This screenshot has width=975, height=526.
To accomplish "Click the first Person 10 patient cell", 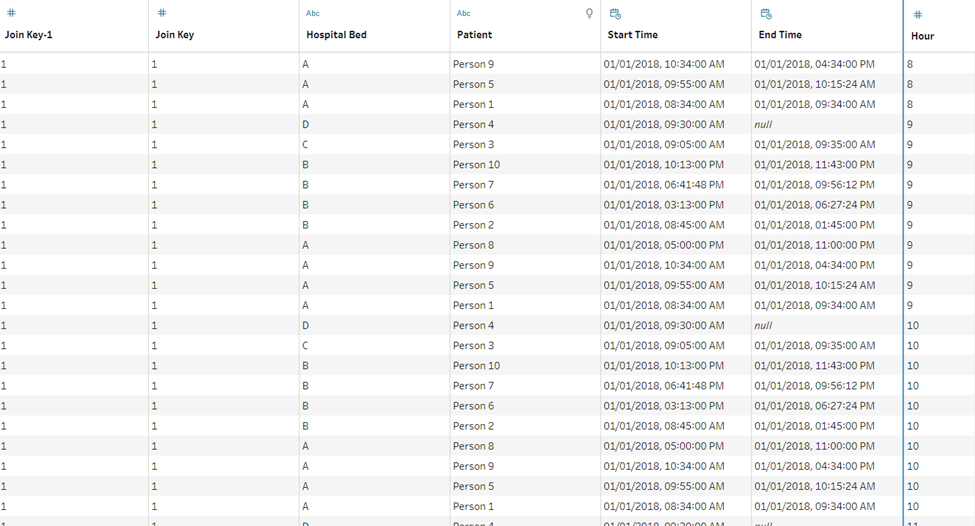I will tap(476, 165).
